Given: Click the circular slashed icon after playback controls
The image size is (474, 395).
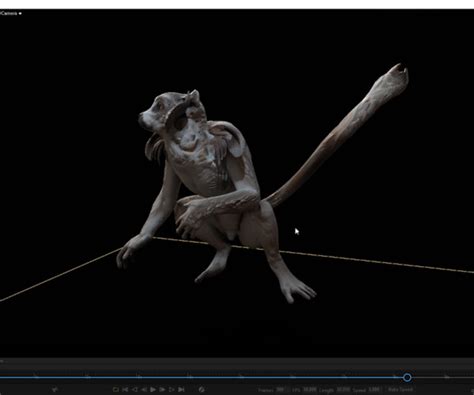Looking at the screenshot, I should click(201, 389).
